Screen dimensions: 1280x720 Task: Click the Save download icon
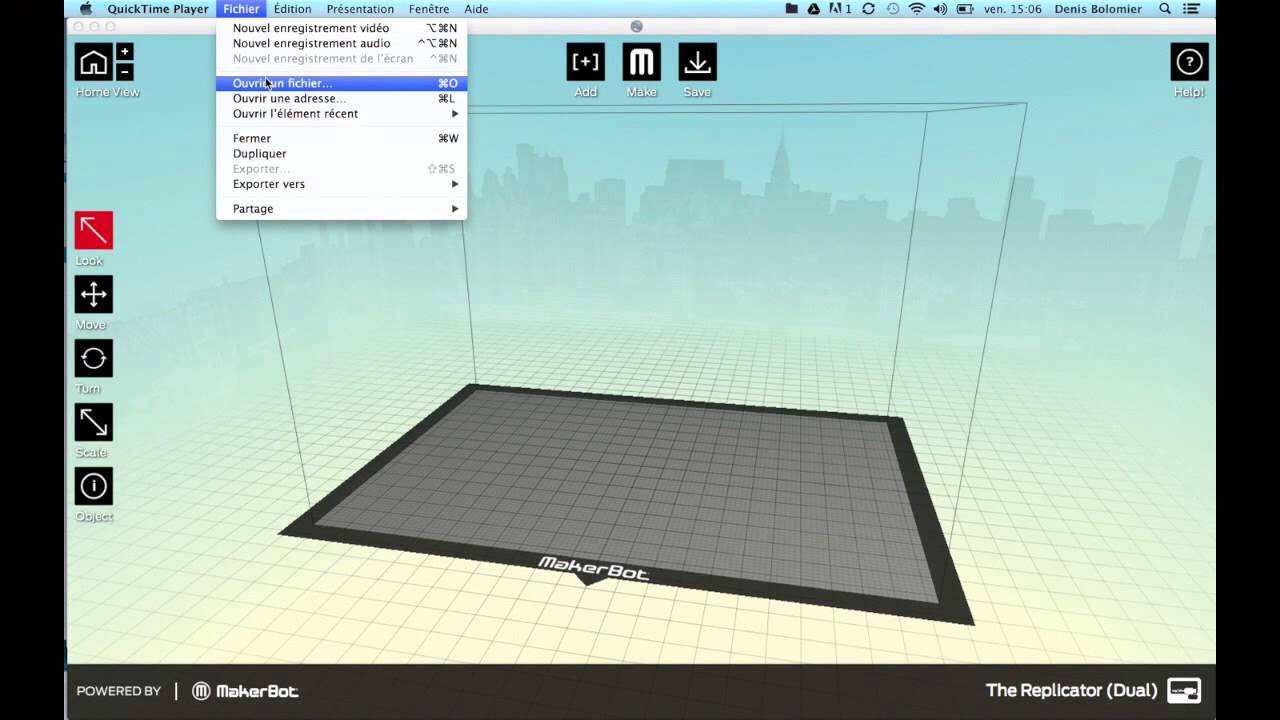(x=697, y=62)
